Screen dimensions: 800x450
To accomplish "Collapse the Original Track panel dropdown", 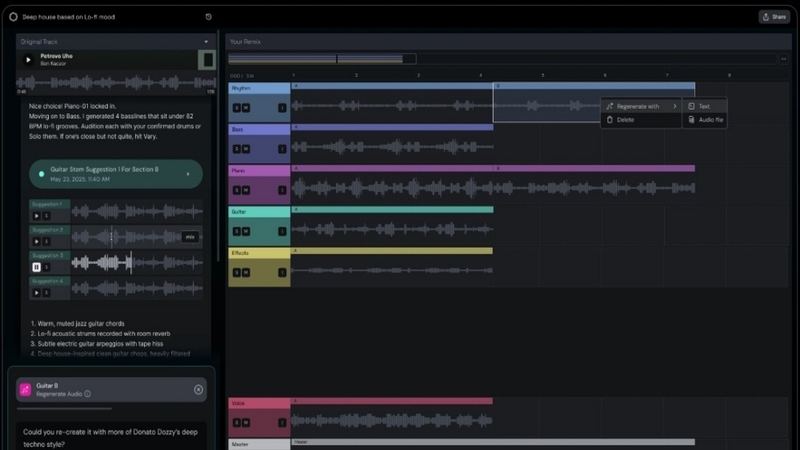I will (x=206, y=42).
